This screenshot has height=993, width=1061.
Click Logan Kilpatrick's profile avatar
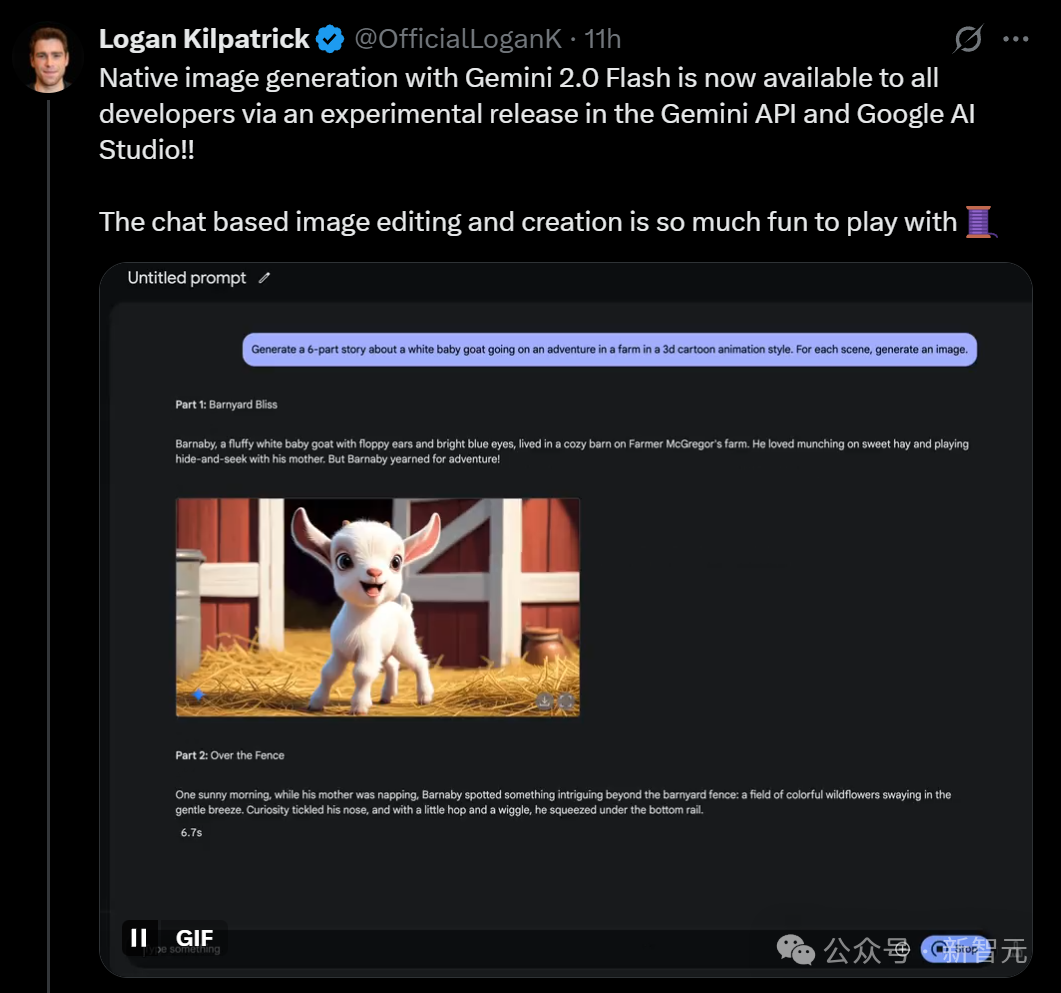tap(47, 56)
